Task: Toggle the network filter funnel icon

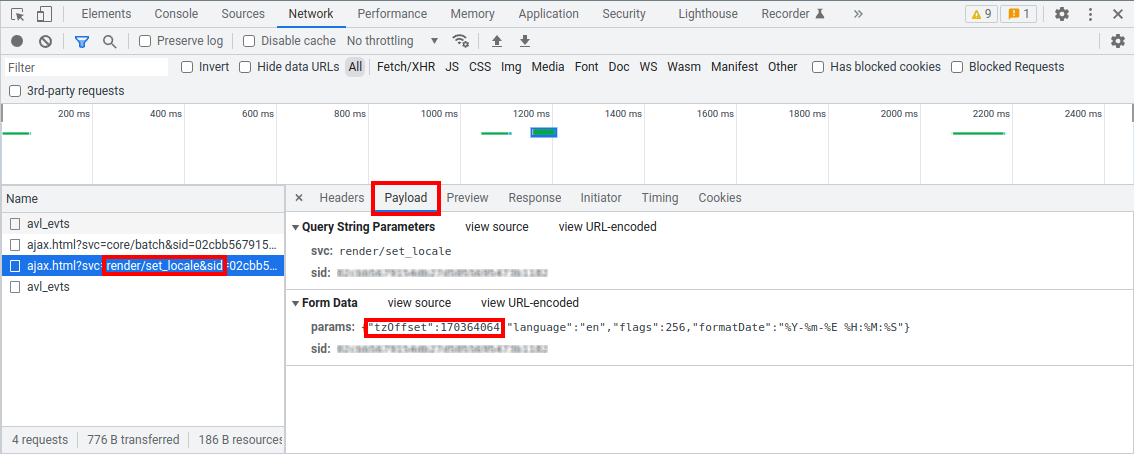Action: (82, 41)
